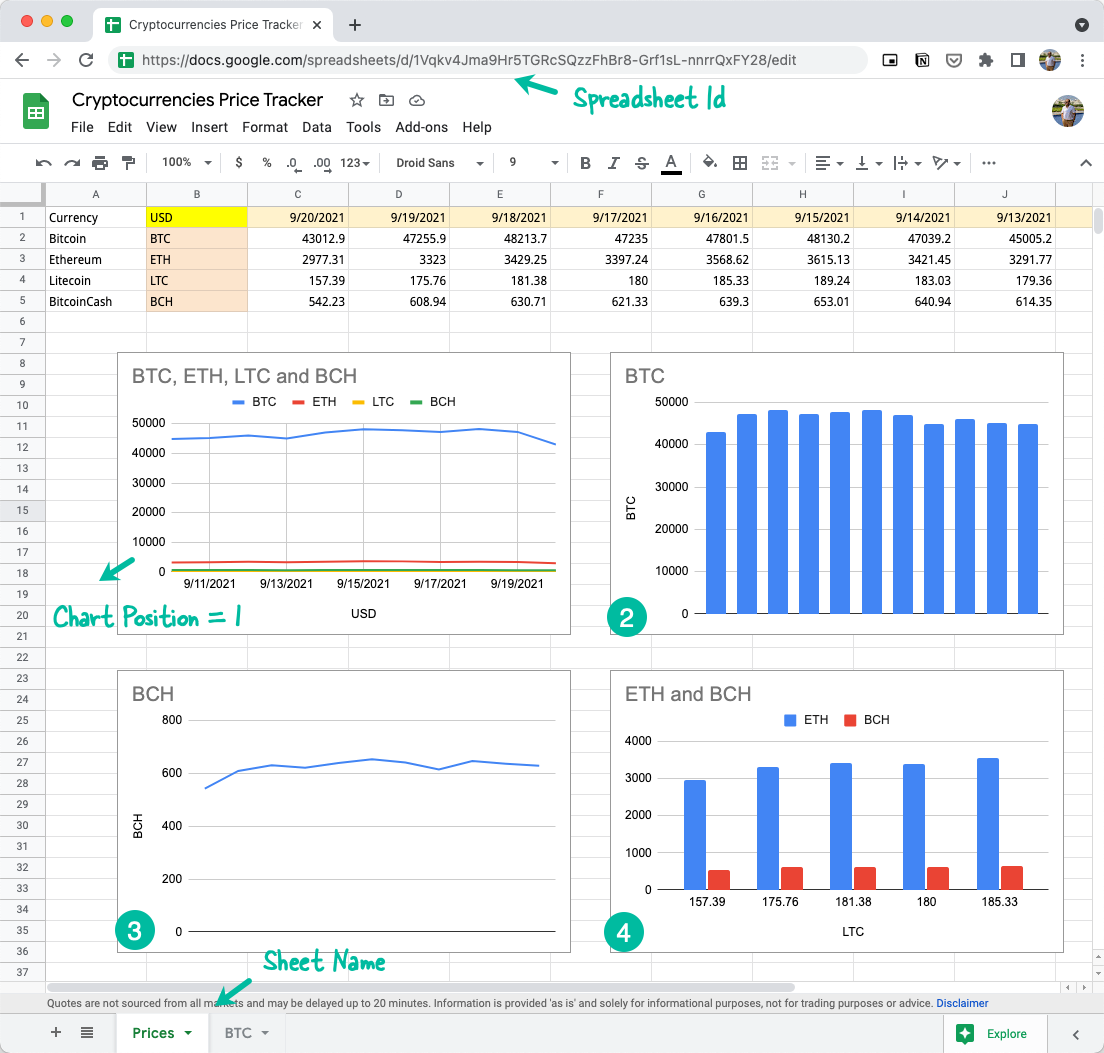The width and height of the screenshot is (1104, 1053).
Task: Open the Borders tool
Action: tap(738, 162)
